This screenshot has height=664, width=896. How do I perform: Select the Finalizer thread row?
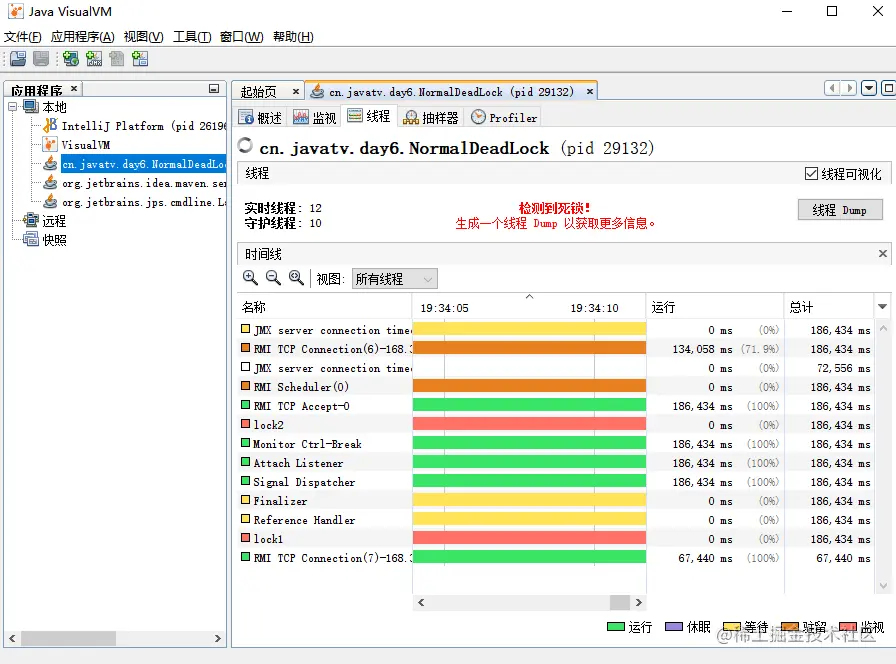click(x=555, y=501)
